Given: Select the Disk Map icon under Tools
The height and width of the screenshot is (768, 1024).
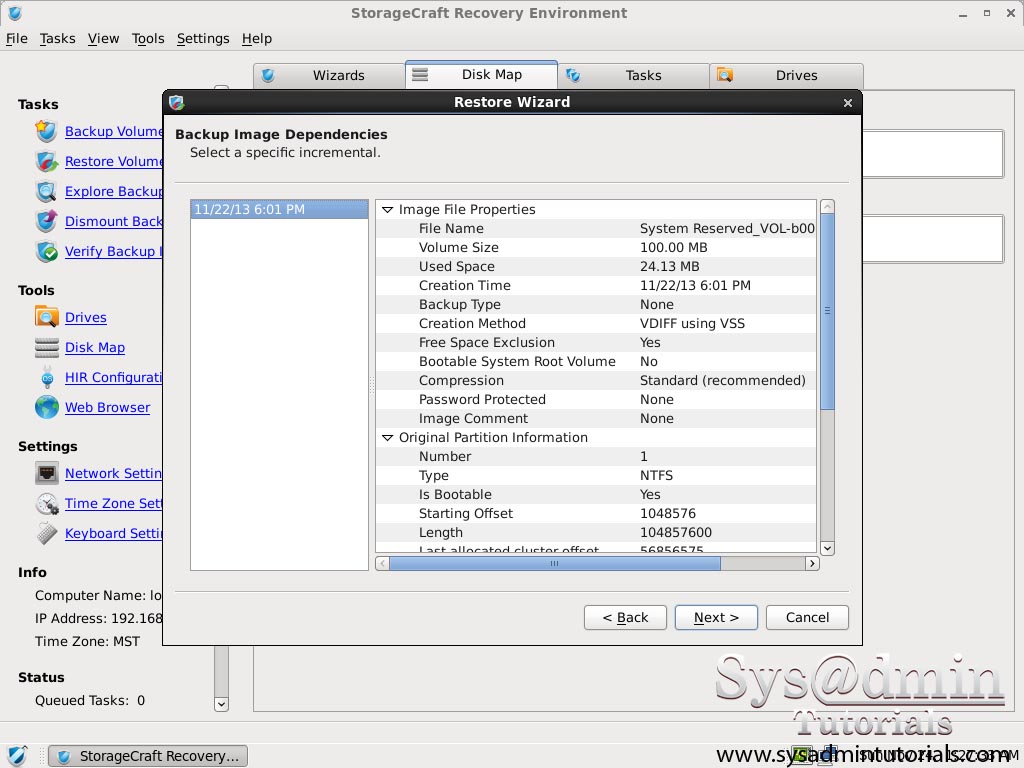Looking at the screenshot, I should 46,347.
